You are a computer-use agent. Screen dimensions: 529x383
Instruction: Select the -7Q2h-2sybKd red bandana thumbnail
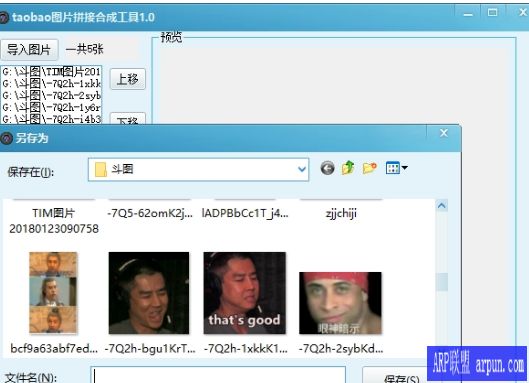340,303
